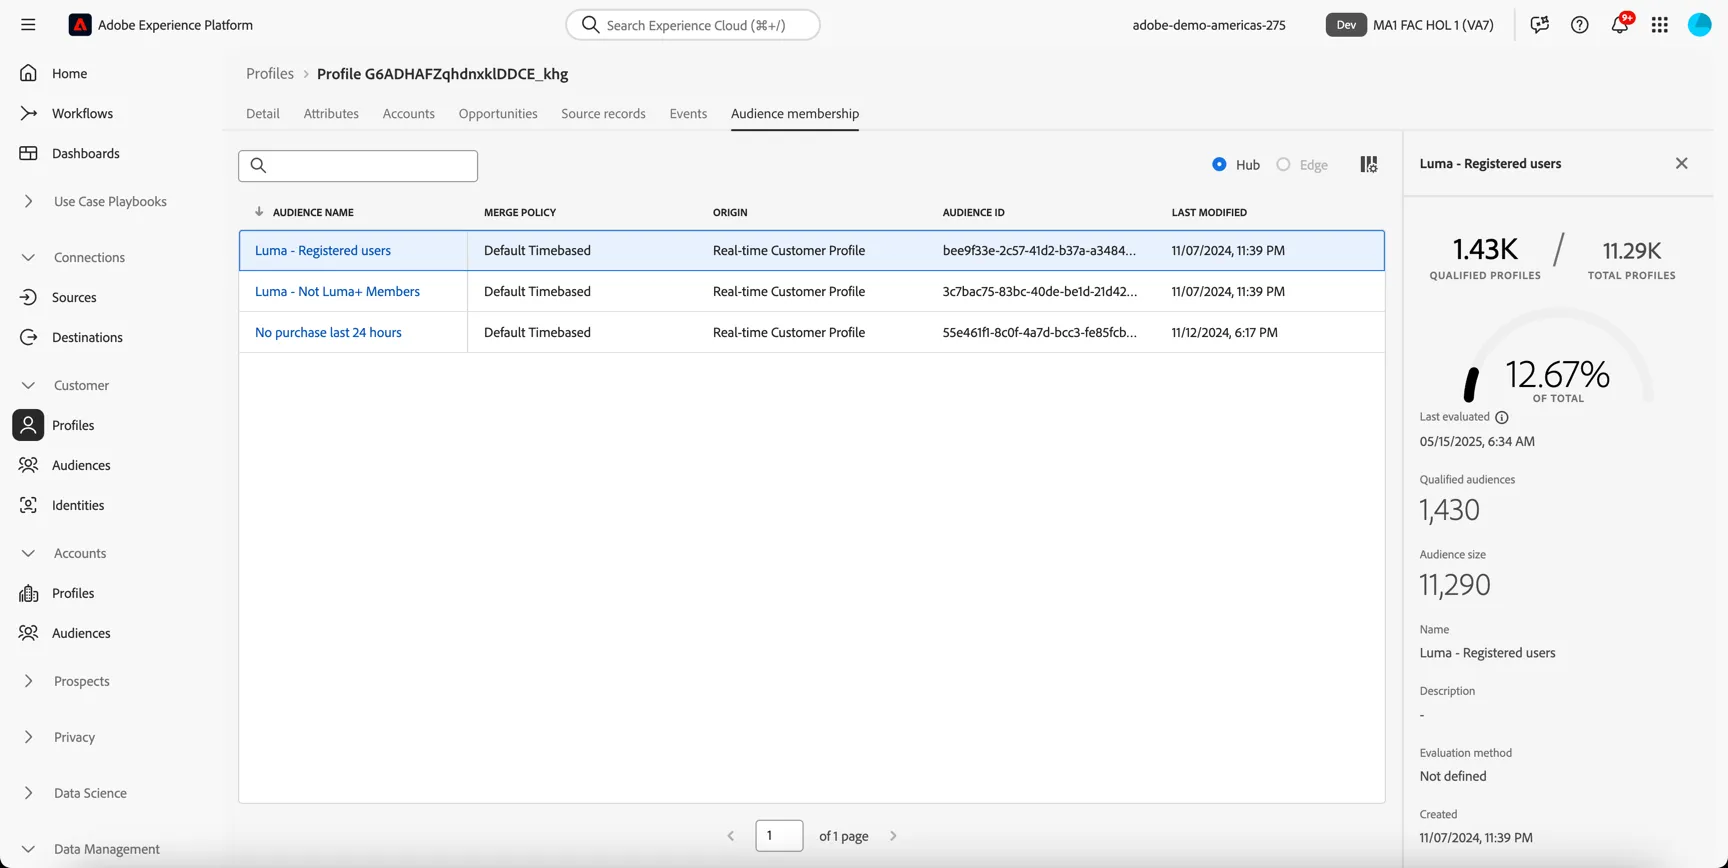The height and width of the screenshot is (868, 1728).
Task: Close the Luma - Registered users panel
Action: tap(1682, 163)
